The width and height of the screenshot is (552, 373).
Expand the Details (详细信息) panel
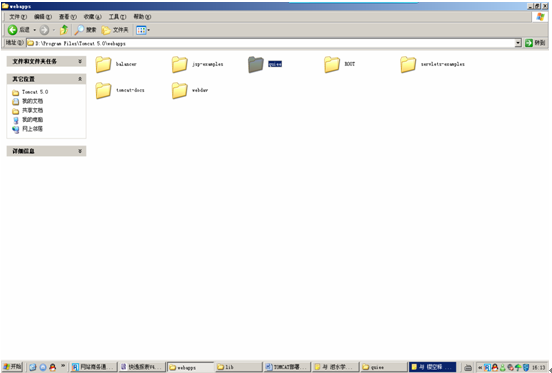(80, 151)
